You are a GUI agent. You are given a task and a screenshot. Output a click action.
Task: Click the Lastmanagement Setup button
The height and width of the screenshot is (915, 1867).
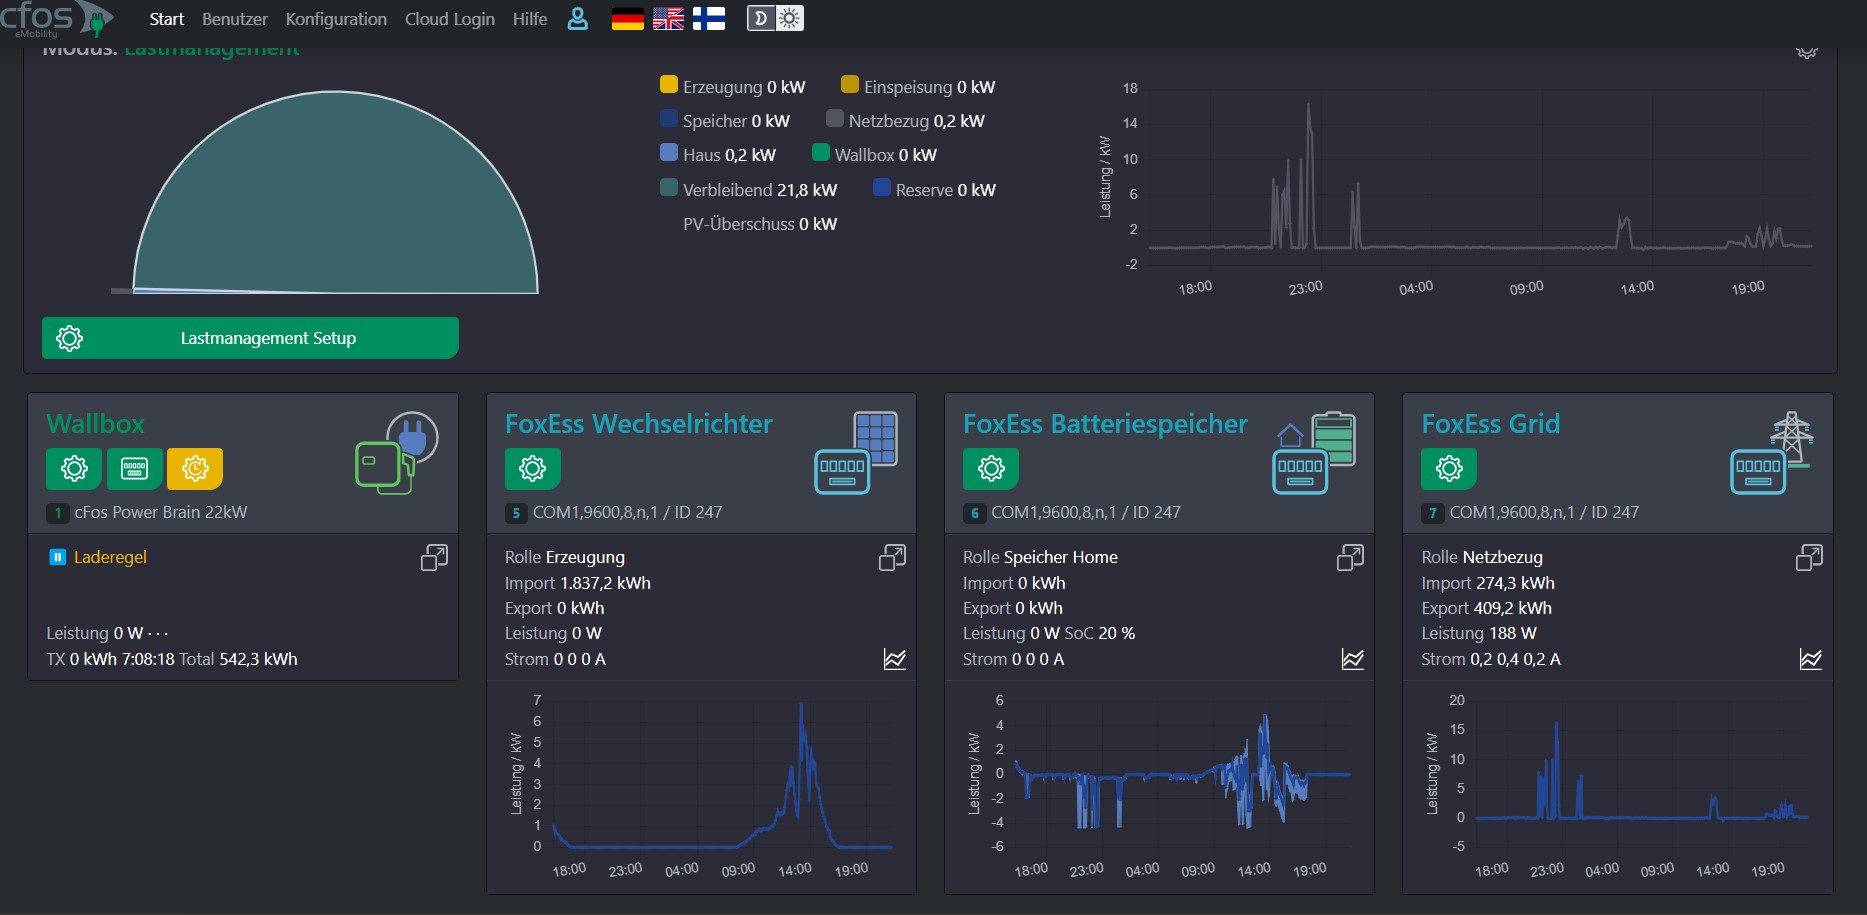tap(250, 338)
